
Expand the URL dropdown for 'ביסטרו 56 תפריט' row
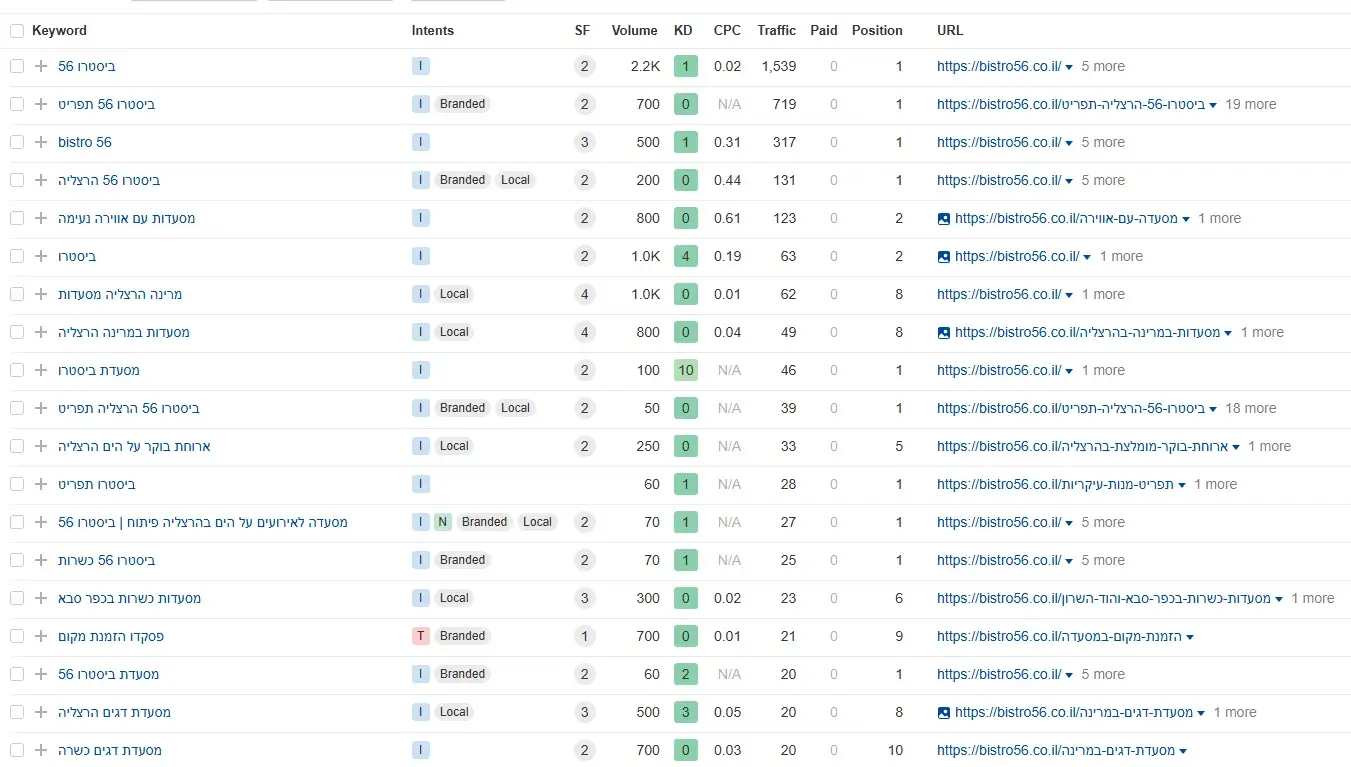point(1213,105)
